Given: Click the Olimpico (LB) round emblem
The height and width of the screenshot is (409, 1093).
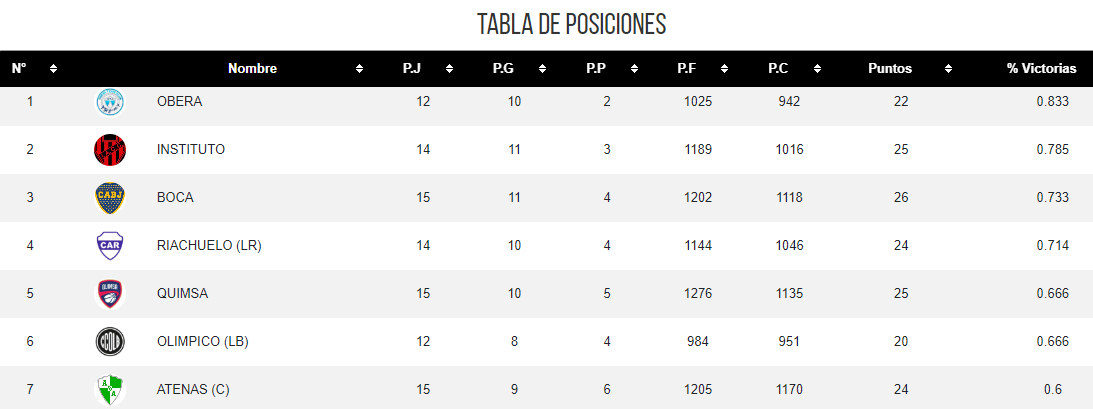Looking at the screenshot, I should 109,342.
